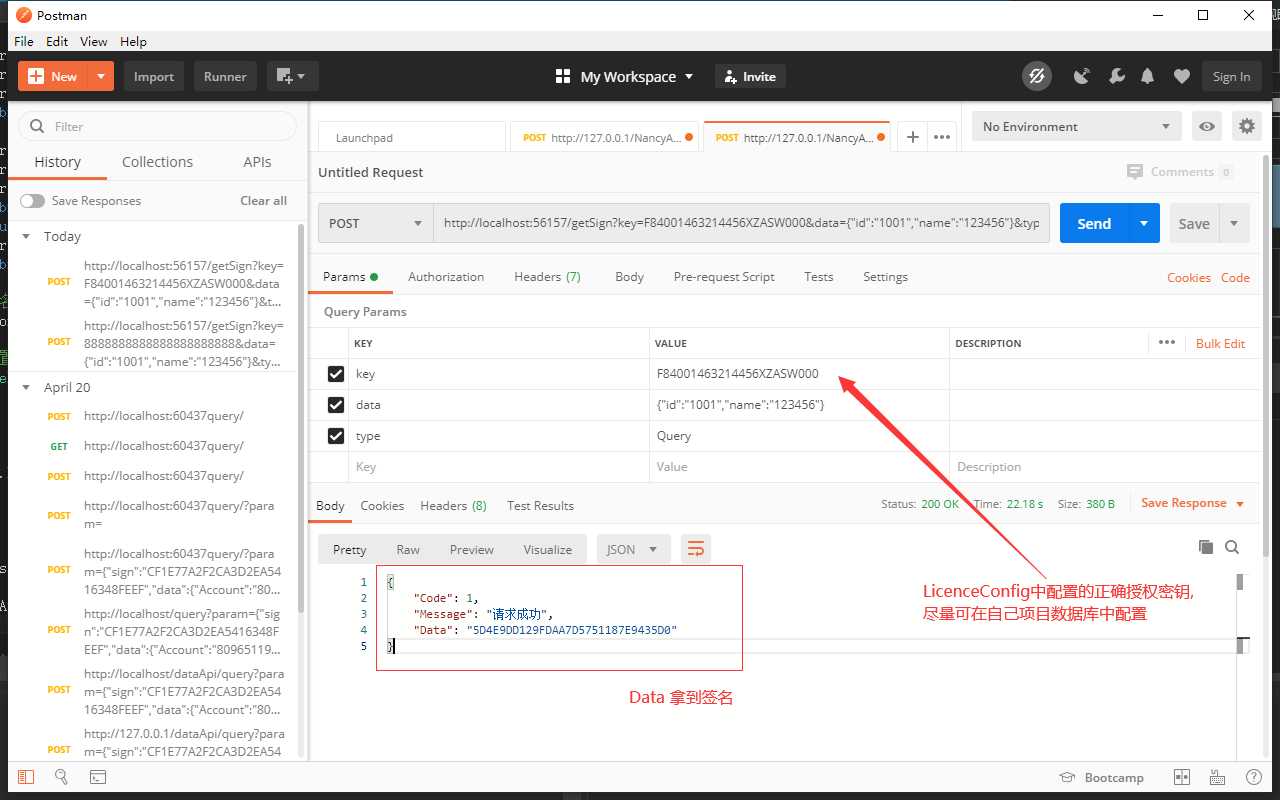Viewport: 1280px width, 800px height.
Task: Click the request URL input field
Action: point(741,223)
